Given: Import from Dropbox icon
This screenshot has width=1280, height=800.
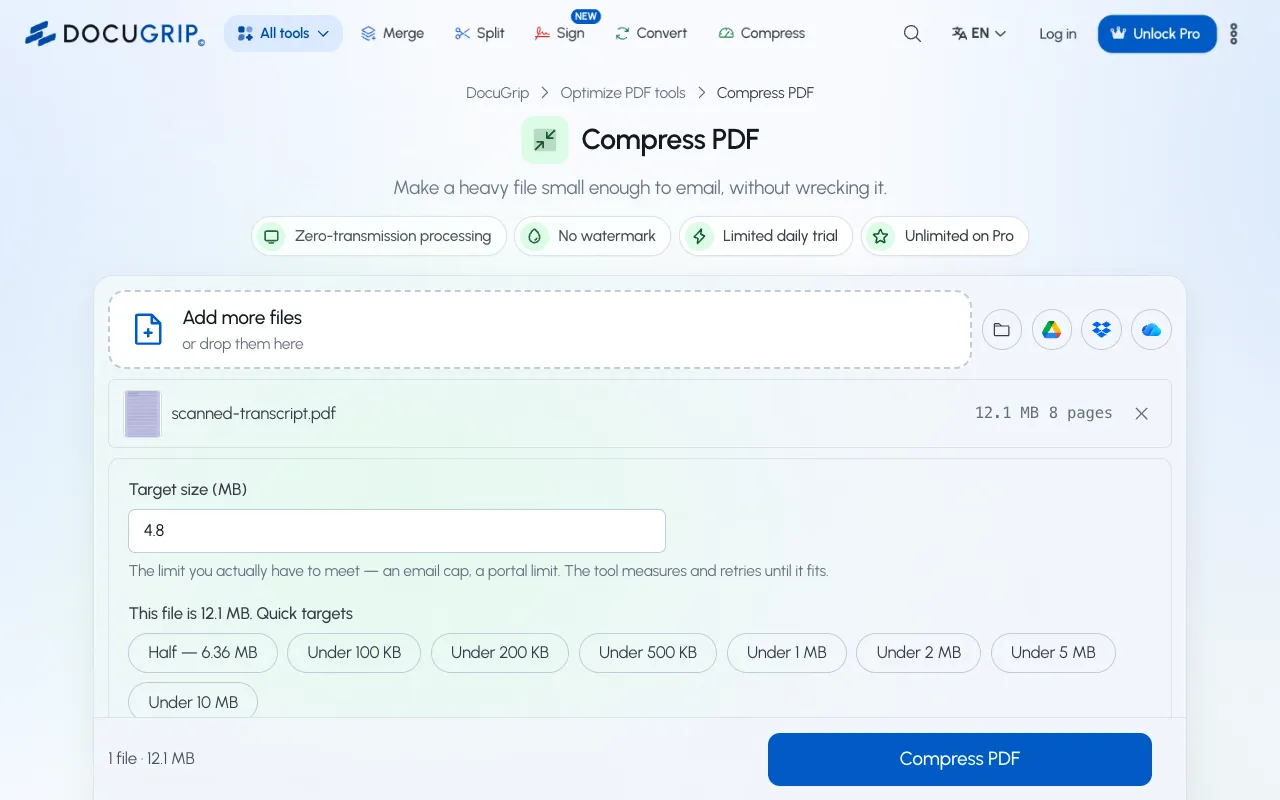Looking at the screenshot, I should pos(1102,329).
